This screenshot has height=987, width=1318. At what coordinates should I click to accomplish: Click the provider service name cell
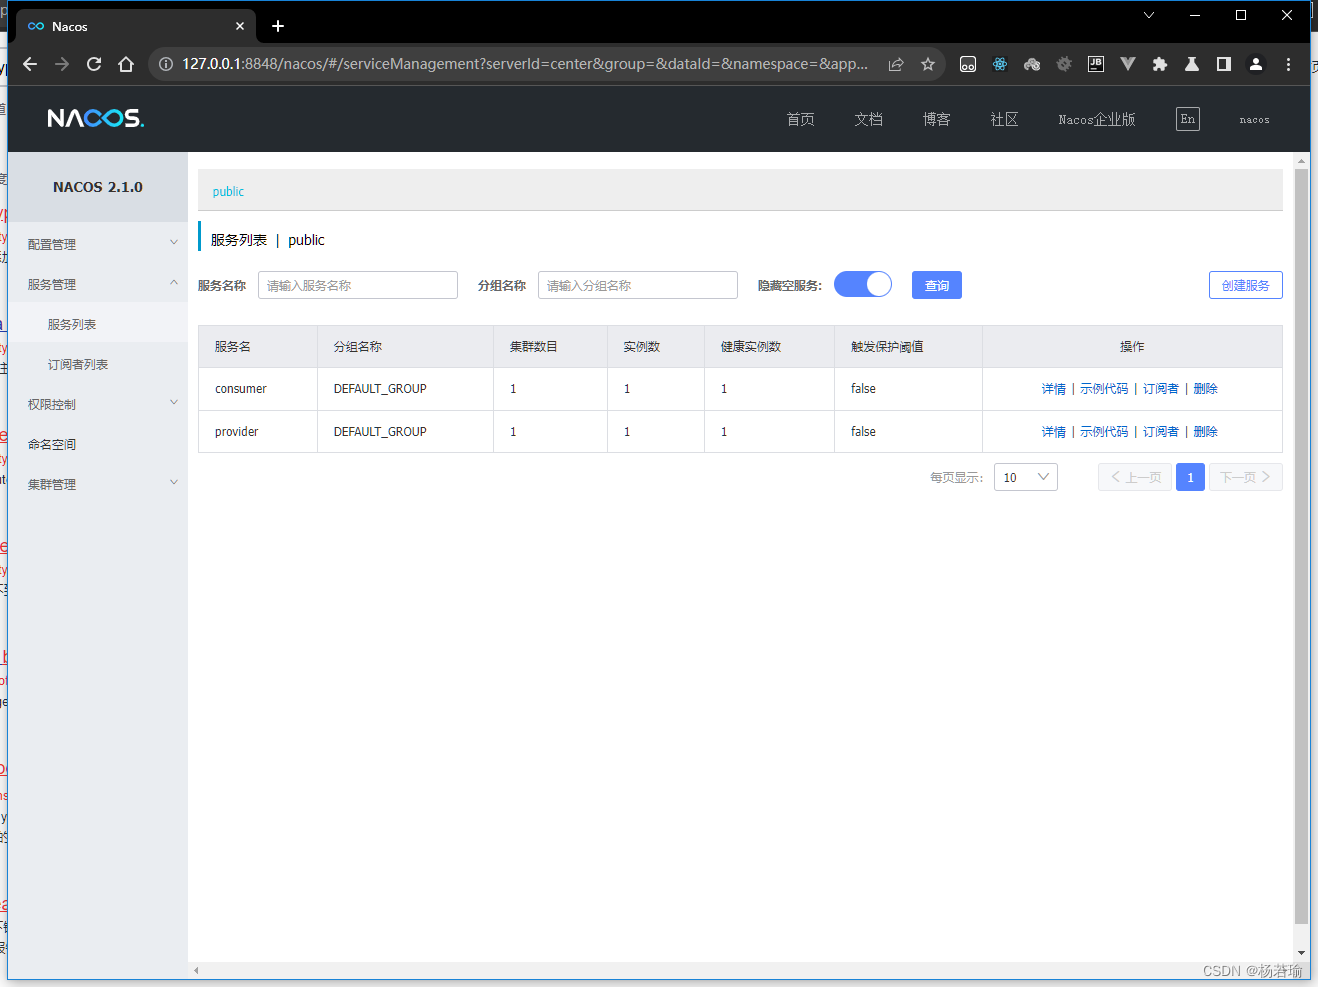[258, 432]
